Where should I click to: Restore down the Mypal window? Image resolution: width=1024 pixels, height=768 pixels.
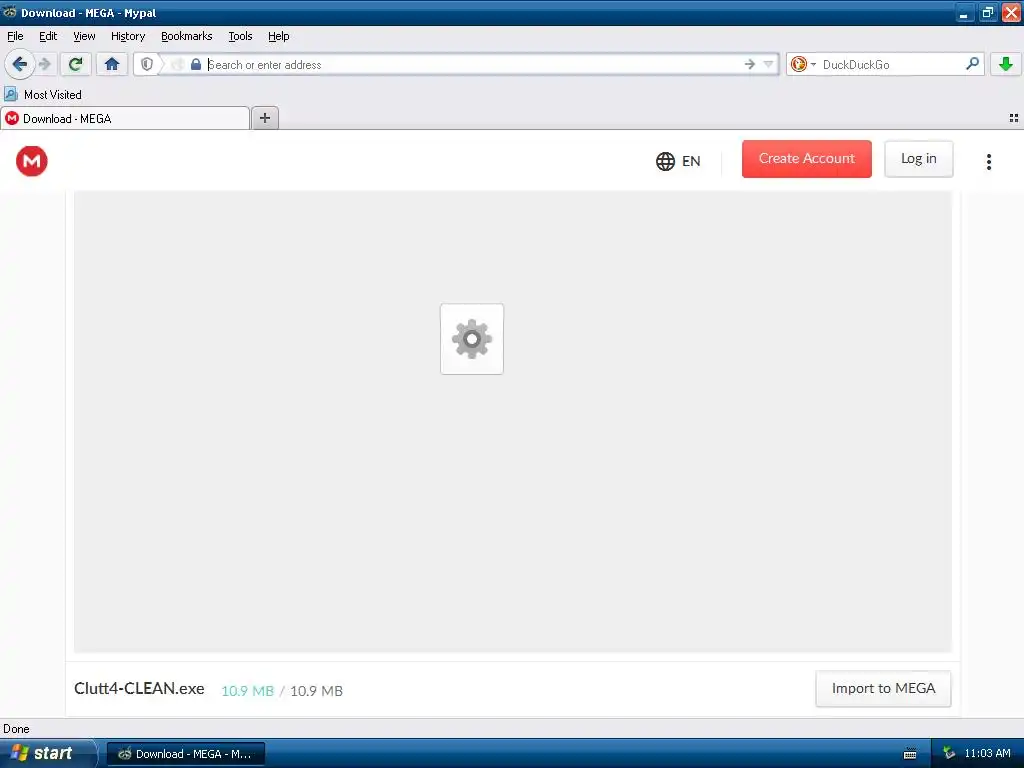click(x=987, y=12)
